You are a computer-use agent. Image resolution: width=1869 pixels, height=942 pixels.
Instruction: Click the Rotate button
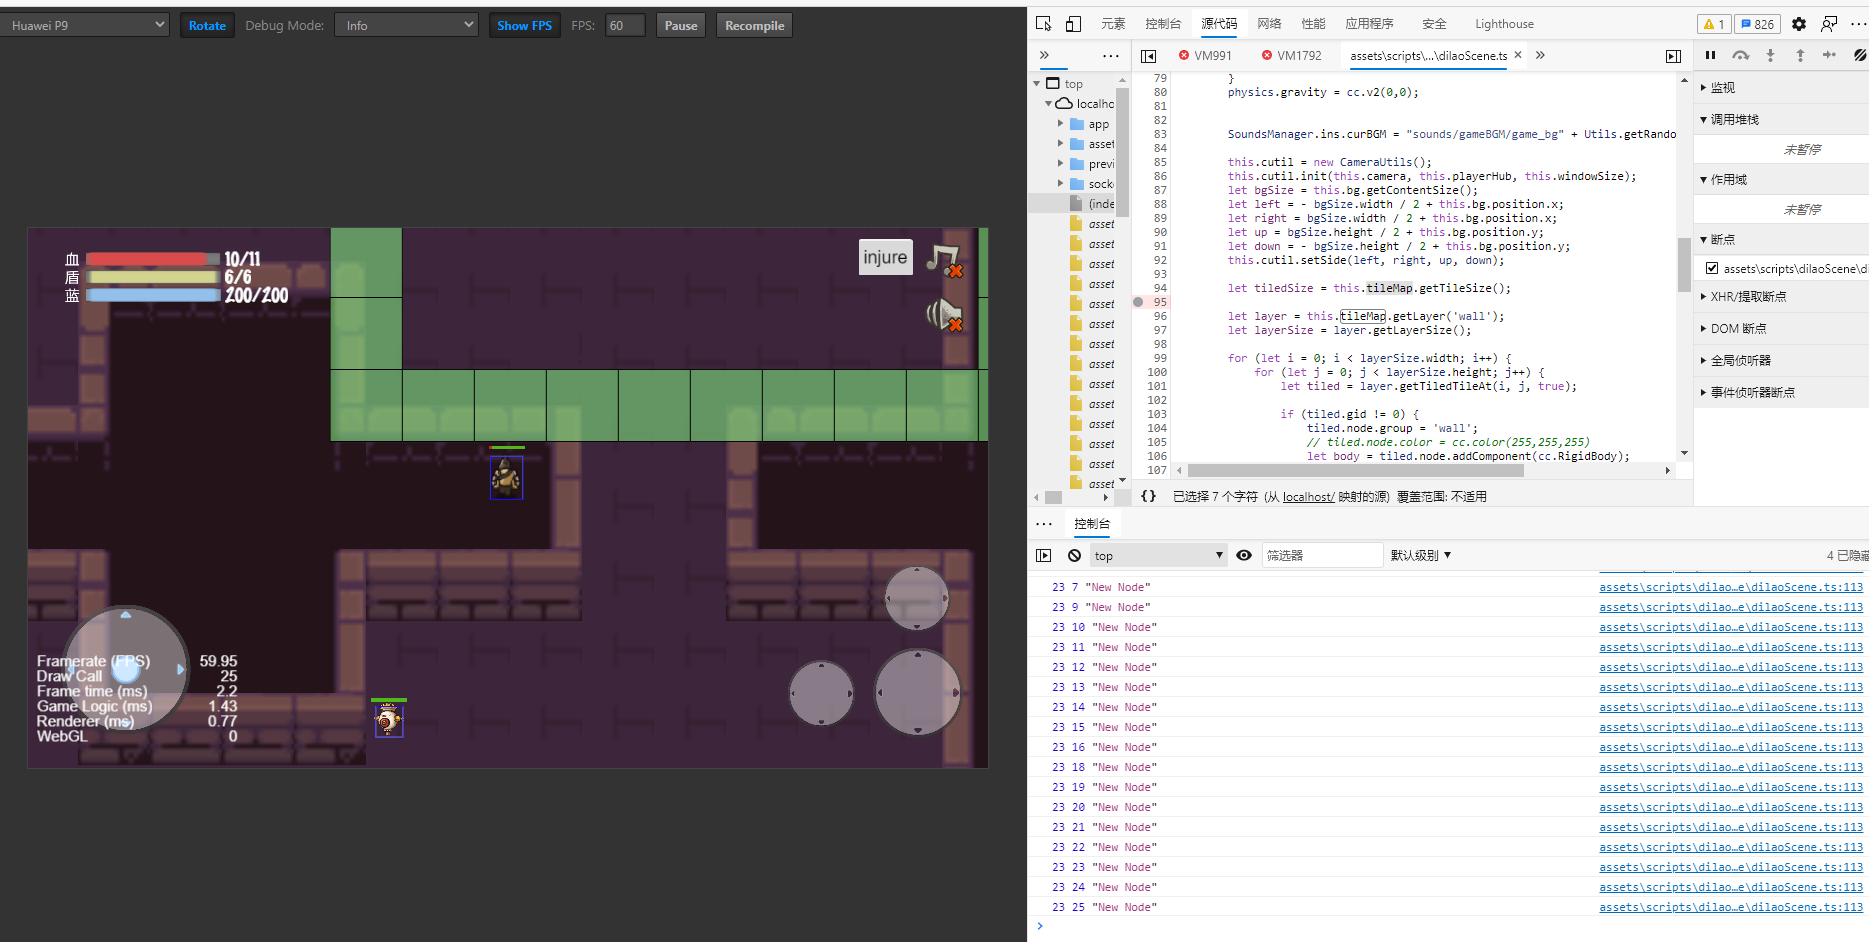pyautogui.click(x=207, y=25)
